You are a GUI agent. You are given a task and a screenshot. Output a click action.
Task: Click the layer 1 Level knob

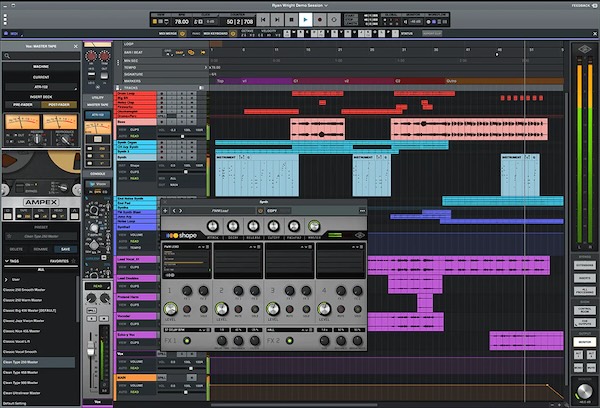[170, 308]
